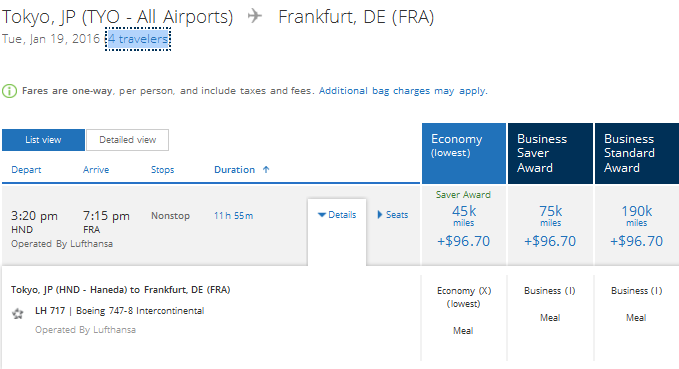This screenshot has height=369, width=679.
Task: Click the Economy (lowest) column header
Action: click(464, 153)
